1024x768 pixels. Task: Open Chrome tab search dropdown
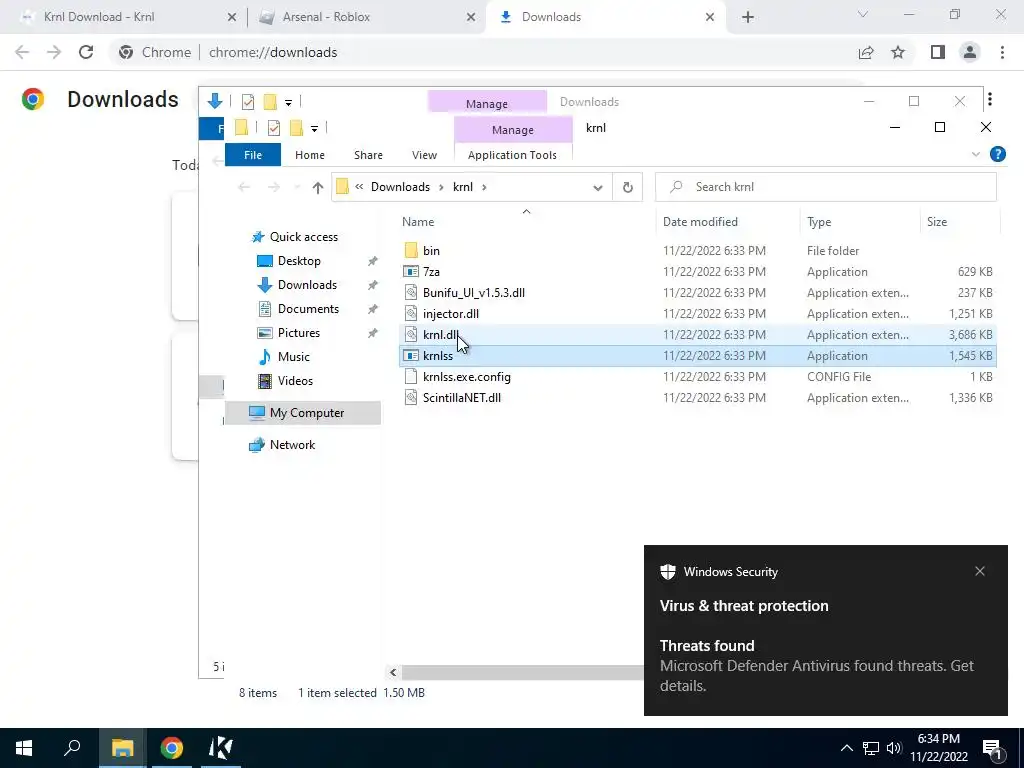click(863, 15)
